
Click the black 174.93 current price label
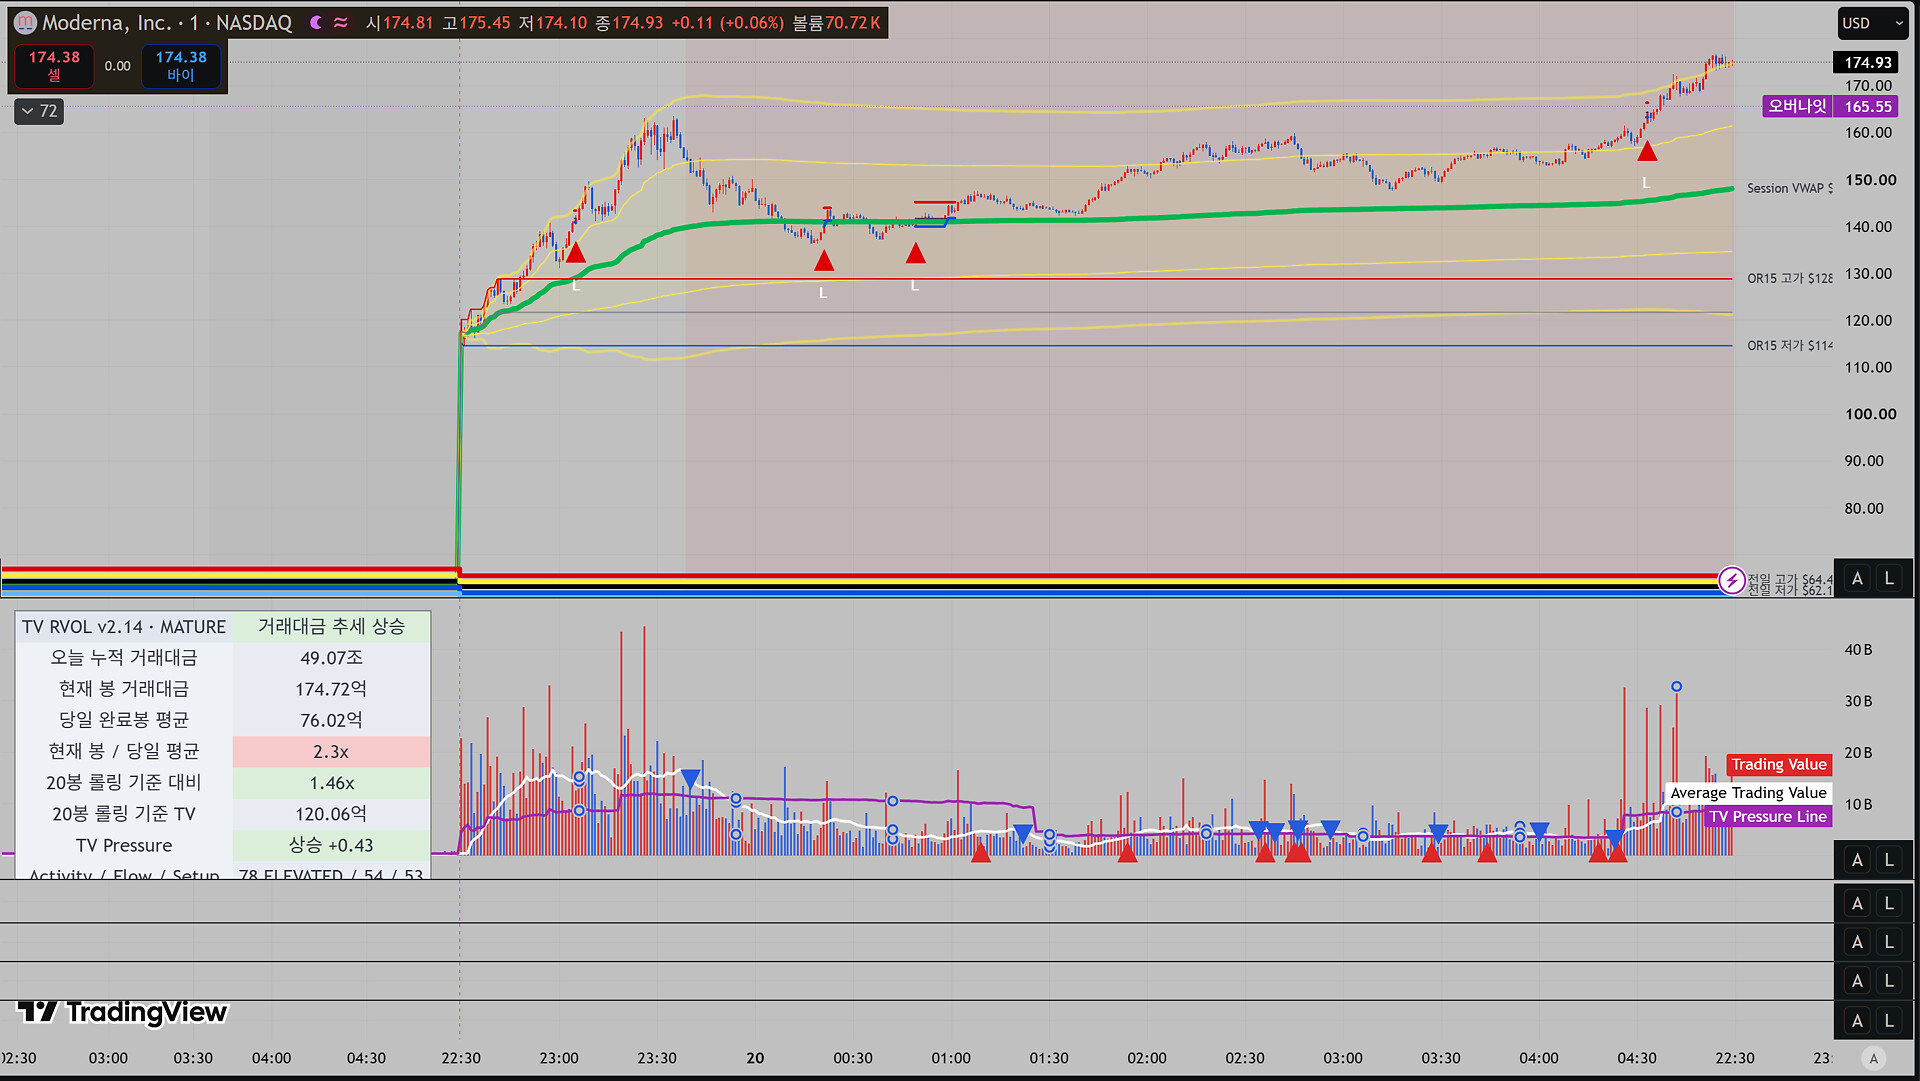[1867, 62]
